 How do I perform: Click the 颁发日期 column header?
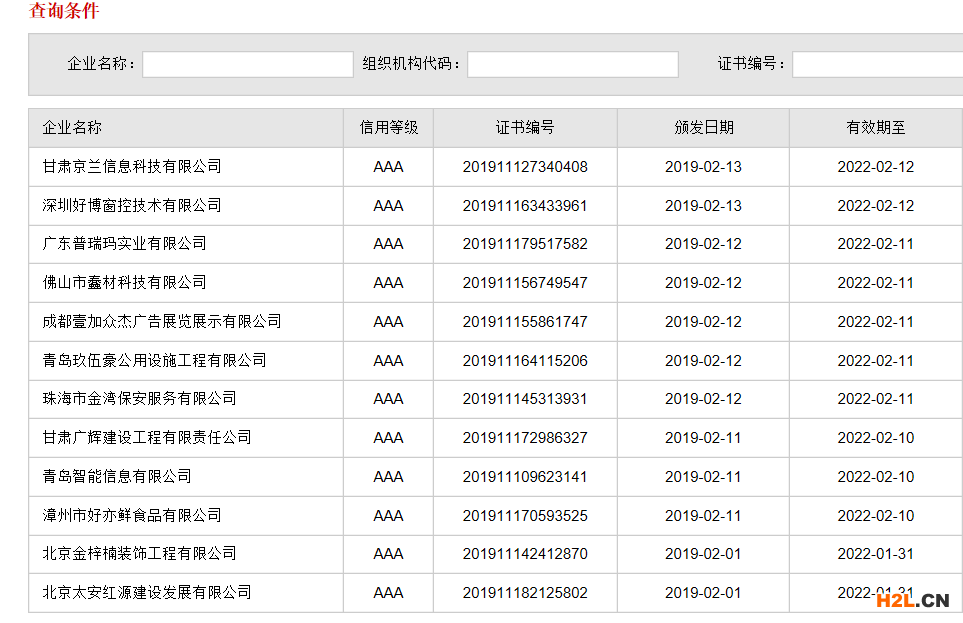click(x=703, y=128)
